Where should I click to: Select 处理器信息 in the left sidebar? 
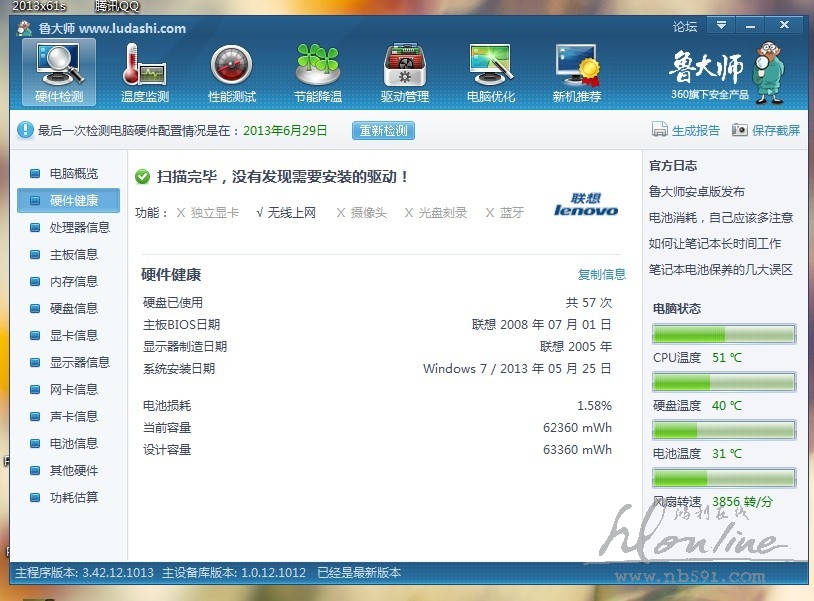[79, 227]
